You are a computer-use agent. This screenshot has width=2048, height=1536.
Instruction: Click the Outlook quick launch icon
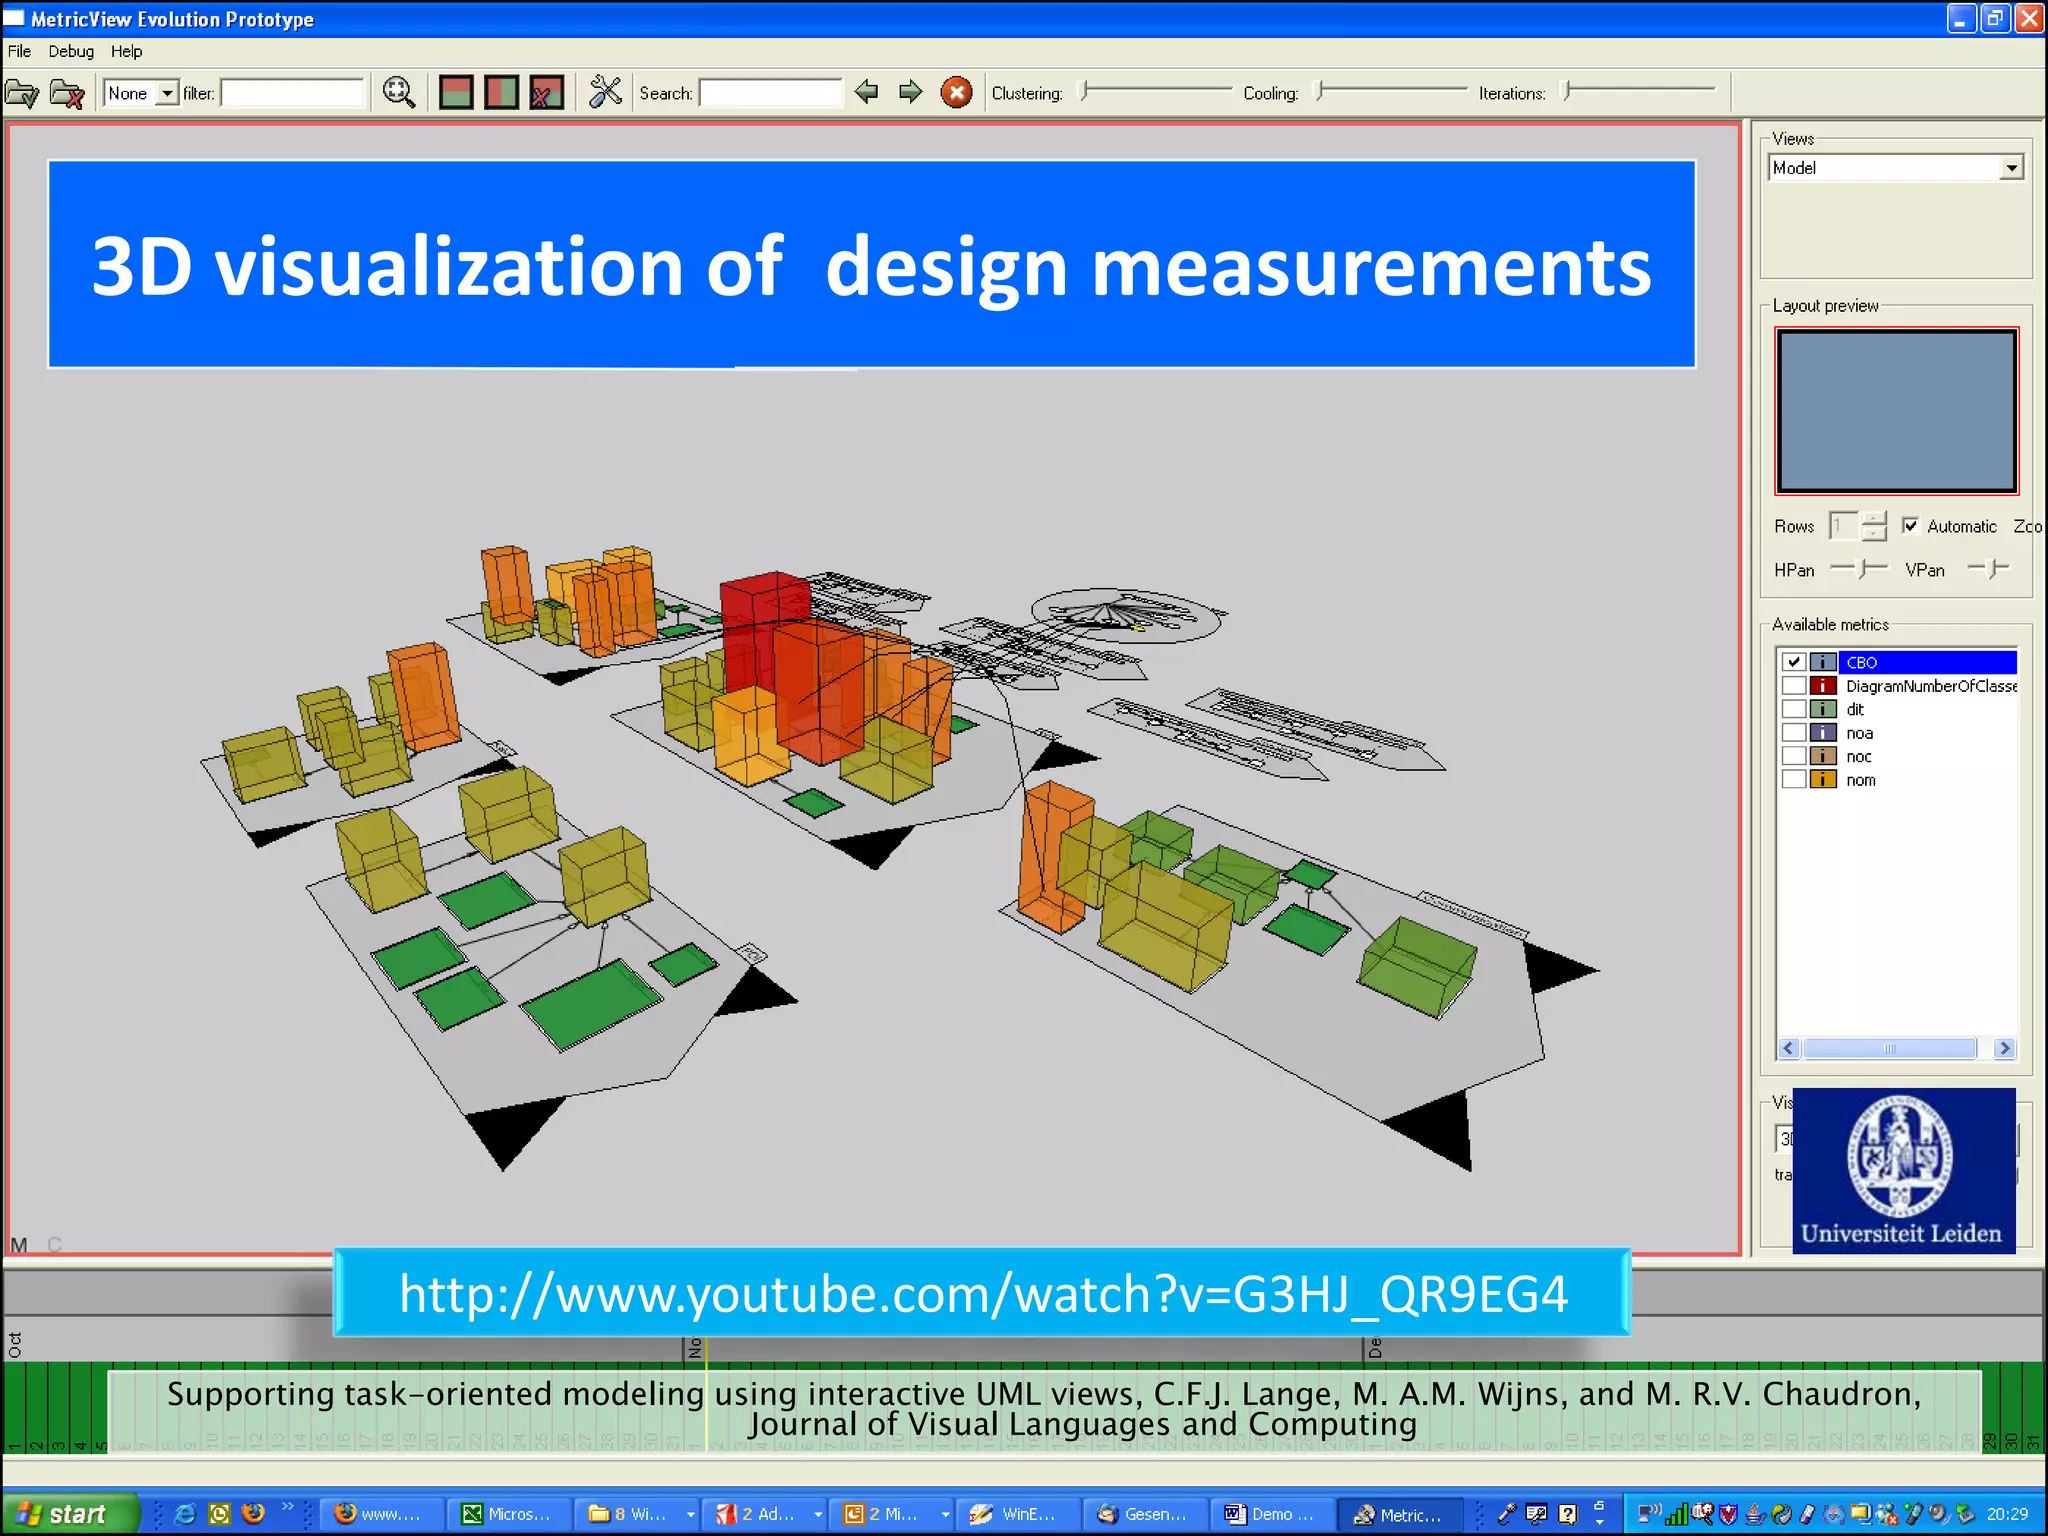click(x=219, y=1513)
